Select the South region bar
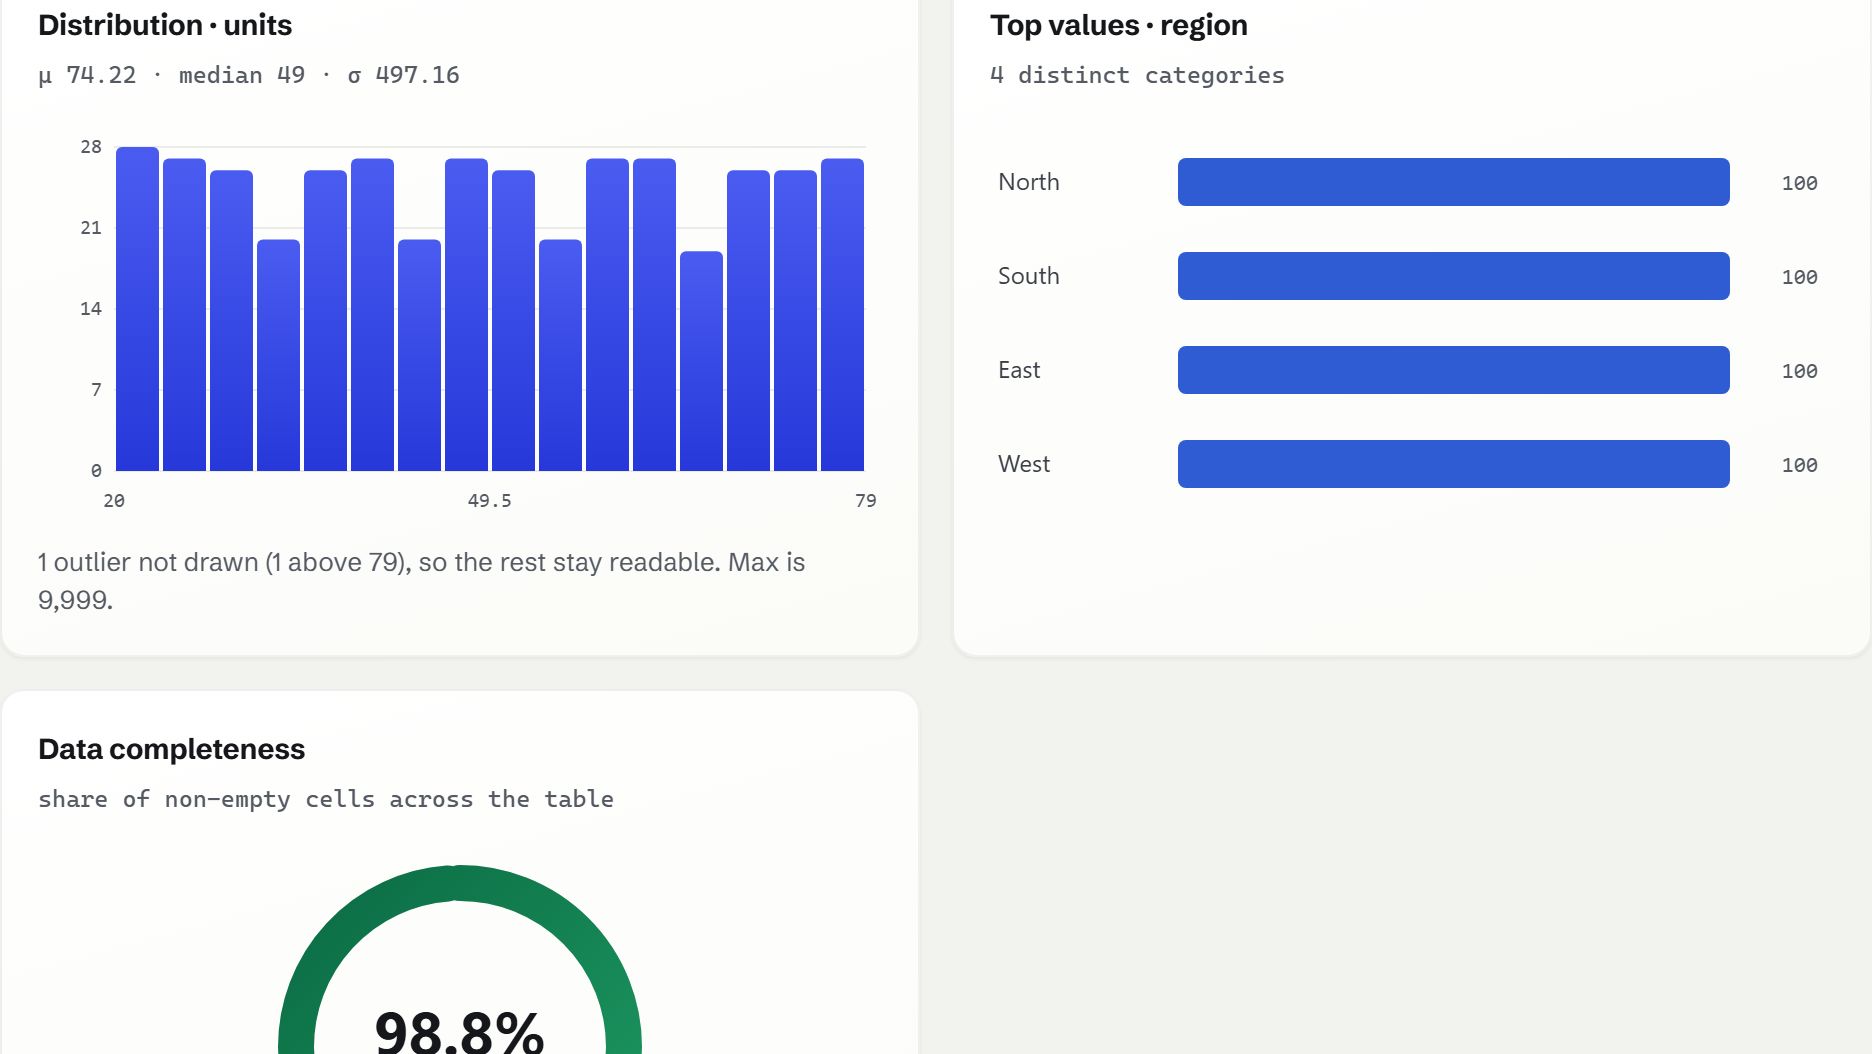This screenshot has width=1872, height=1054. (x=1453, y=276)
